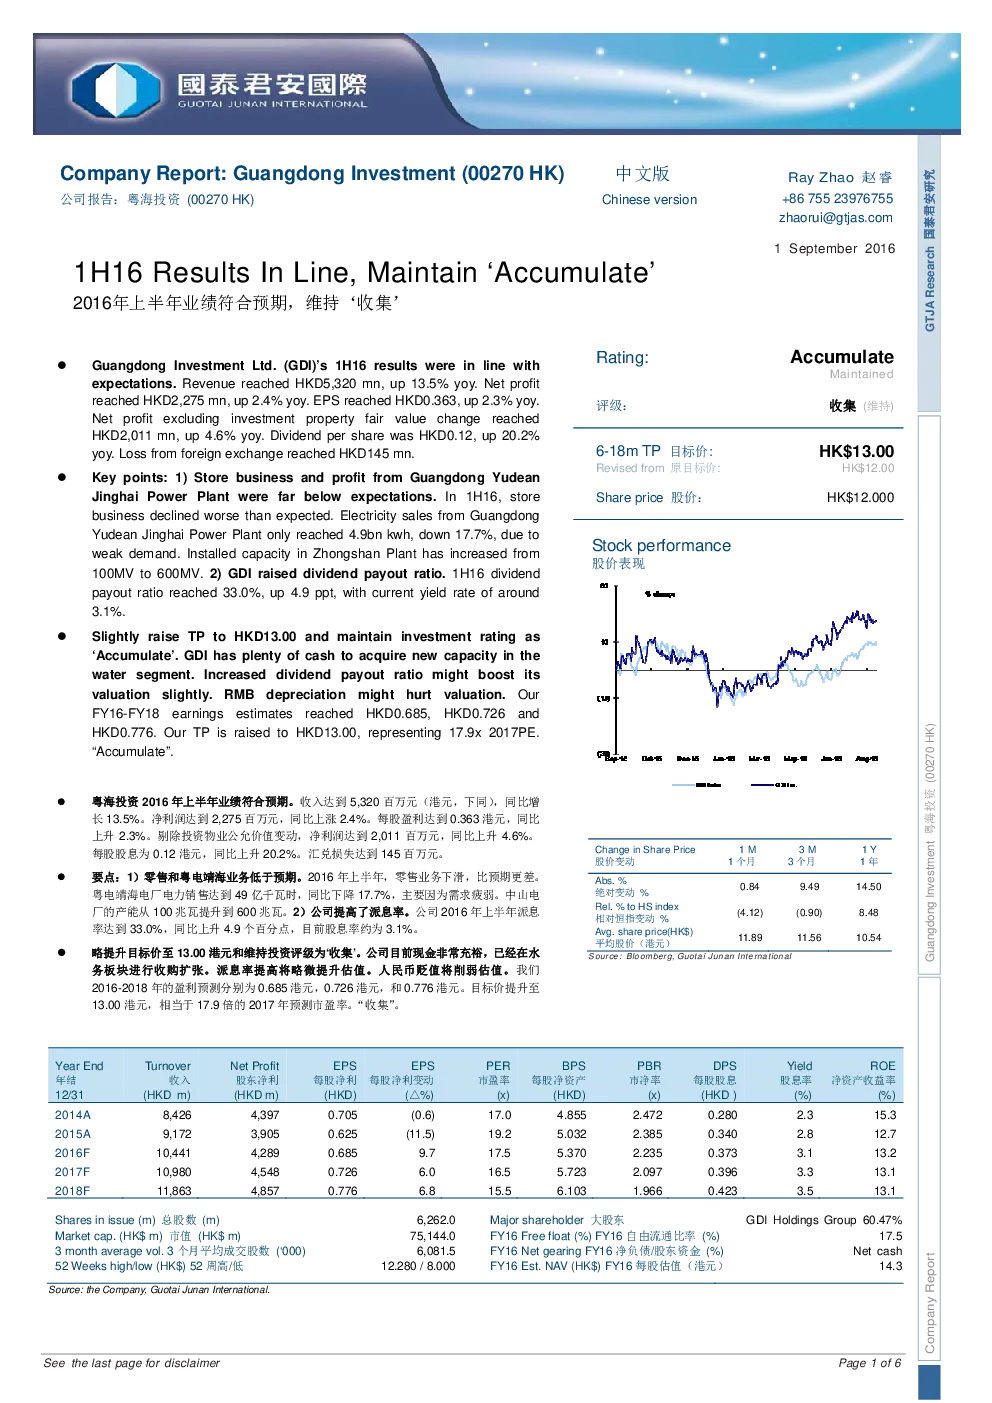Screen dimensions: 992x1403
Task: Click the 1 Y column header
Action: [868, 849]
